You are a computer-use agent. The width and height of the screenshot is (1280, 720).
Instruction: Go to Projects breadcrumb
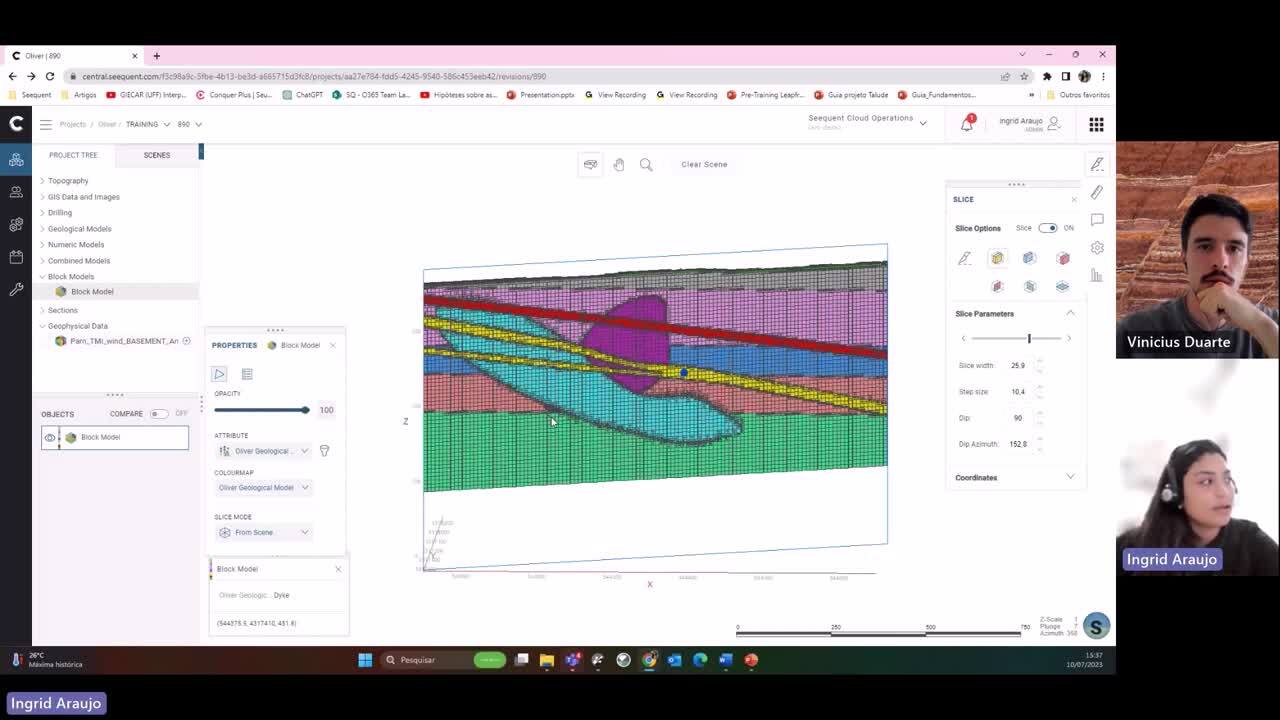(x=73, y=124)
